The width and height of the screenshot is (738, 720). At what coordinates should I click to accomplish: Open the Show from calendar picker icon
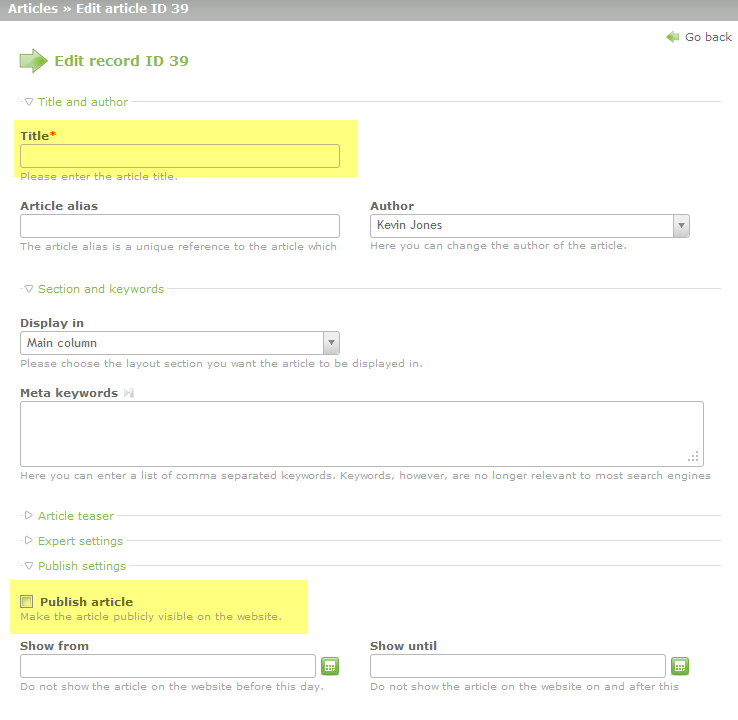click(330, 666)
